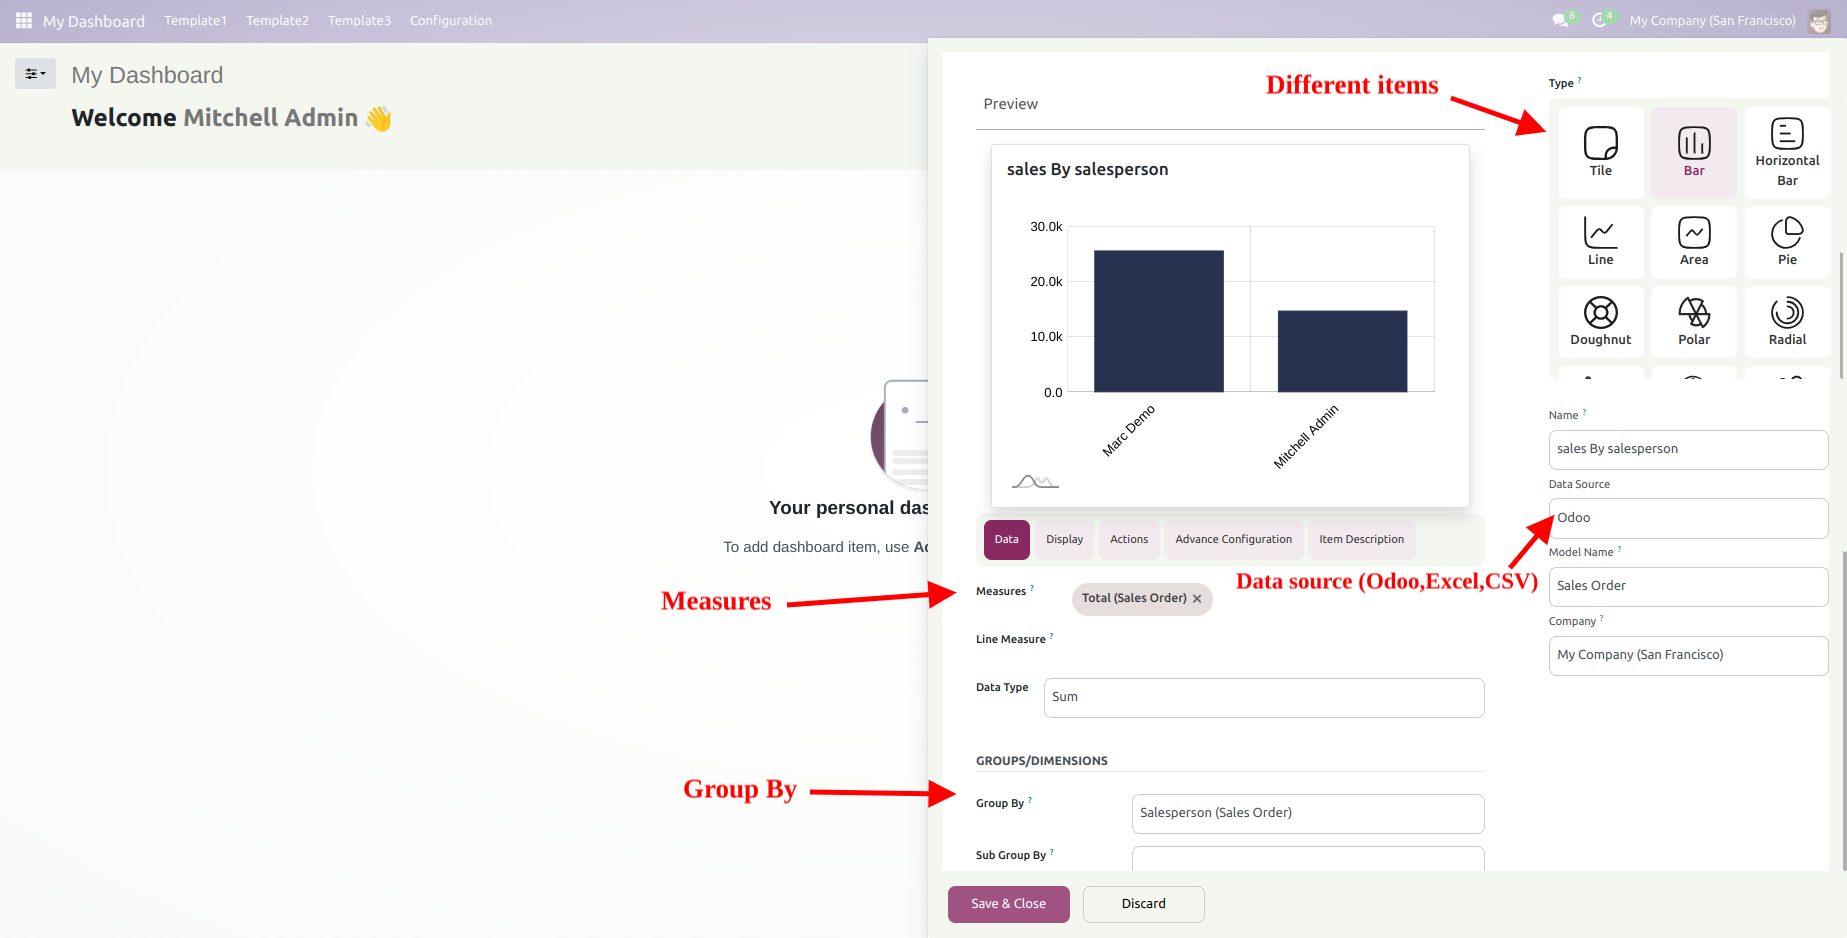Open the Configuration menu

click(x=450, y=20)
